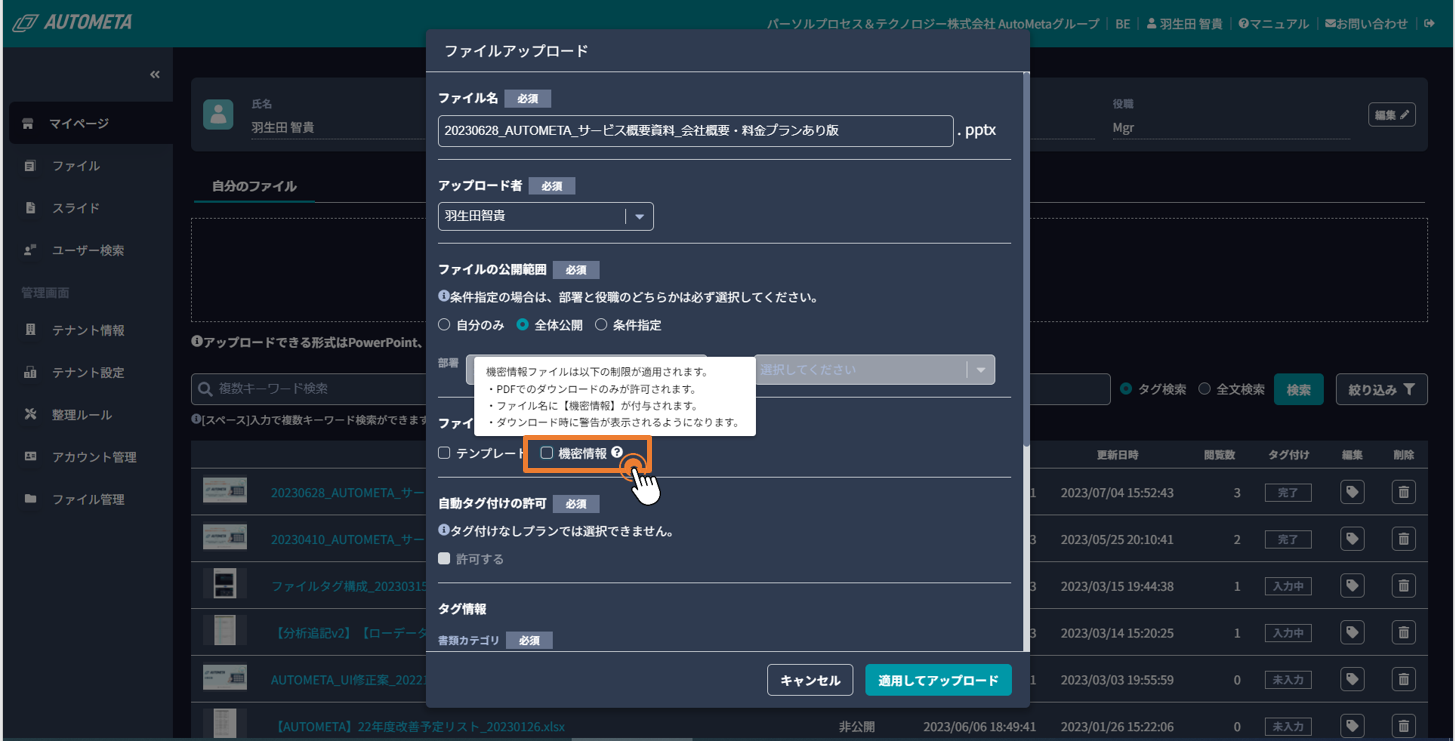The width and height of the screenshot is (1455, 741).
Task: Click the AUTOMETA logo in the header
Action: [72, 22]
